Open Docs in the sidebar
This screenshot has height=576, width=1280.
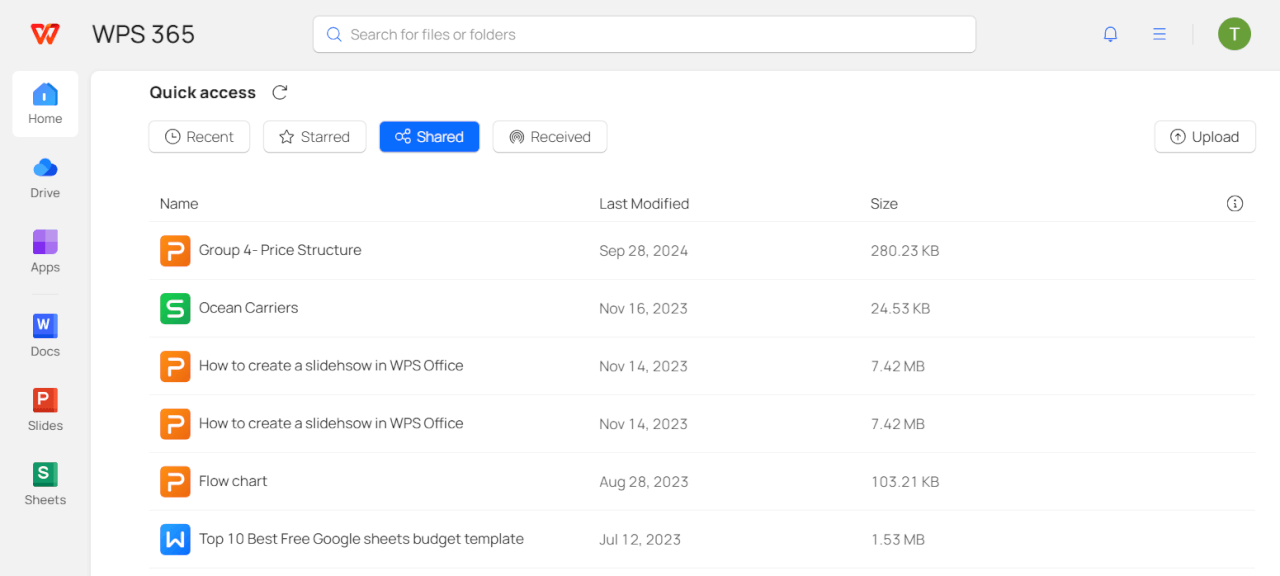tap(45, 335)
